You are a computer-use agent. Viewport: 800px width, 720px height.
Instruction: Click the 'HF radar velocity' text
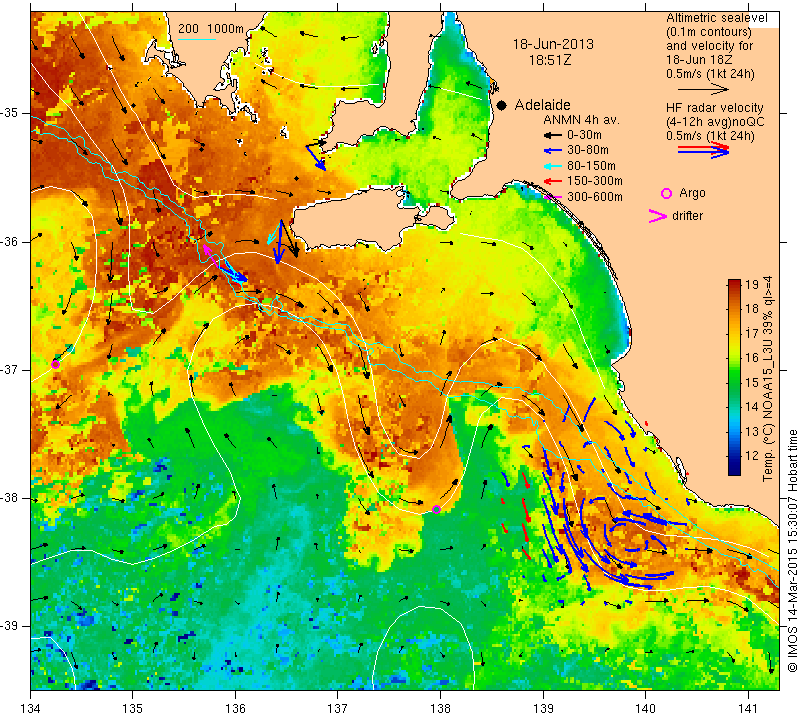[715, 108]
